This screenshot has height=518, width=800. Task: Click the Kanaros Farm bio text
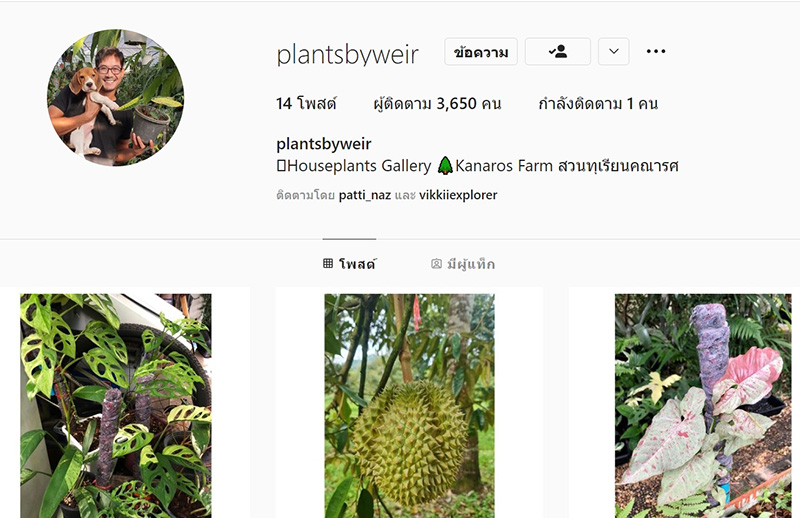coord(504,166)
